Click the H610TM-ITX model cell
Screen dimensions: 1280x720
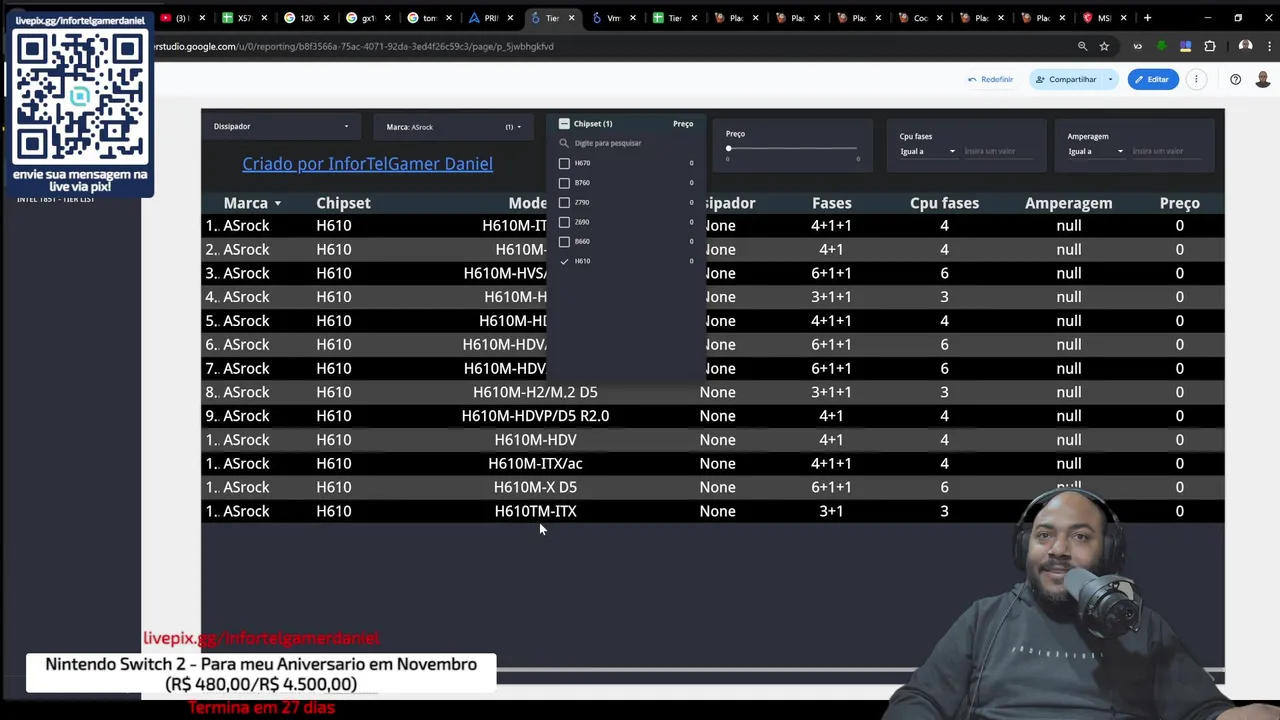point(535,511)
